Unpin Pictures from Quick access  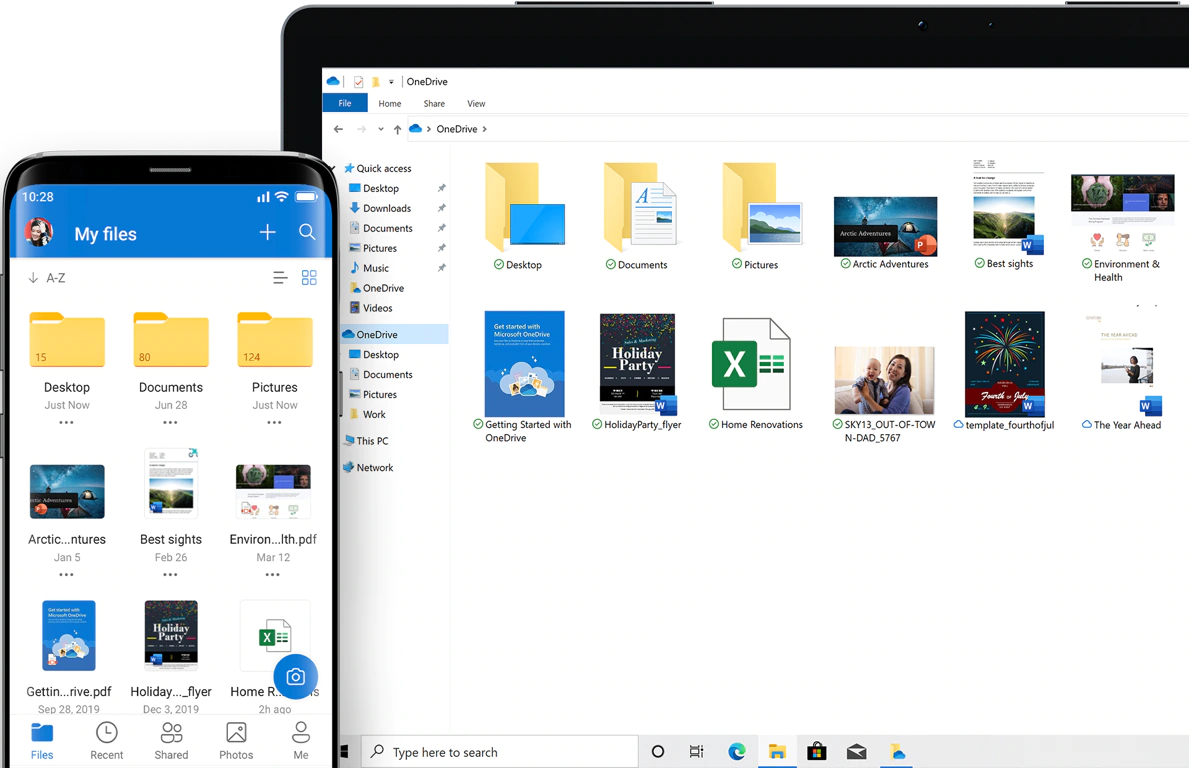pyautogui.click(x=442, y=248)
